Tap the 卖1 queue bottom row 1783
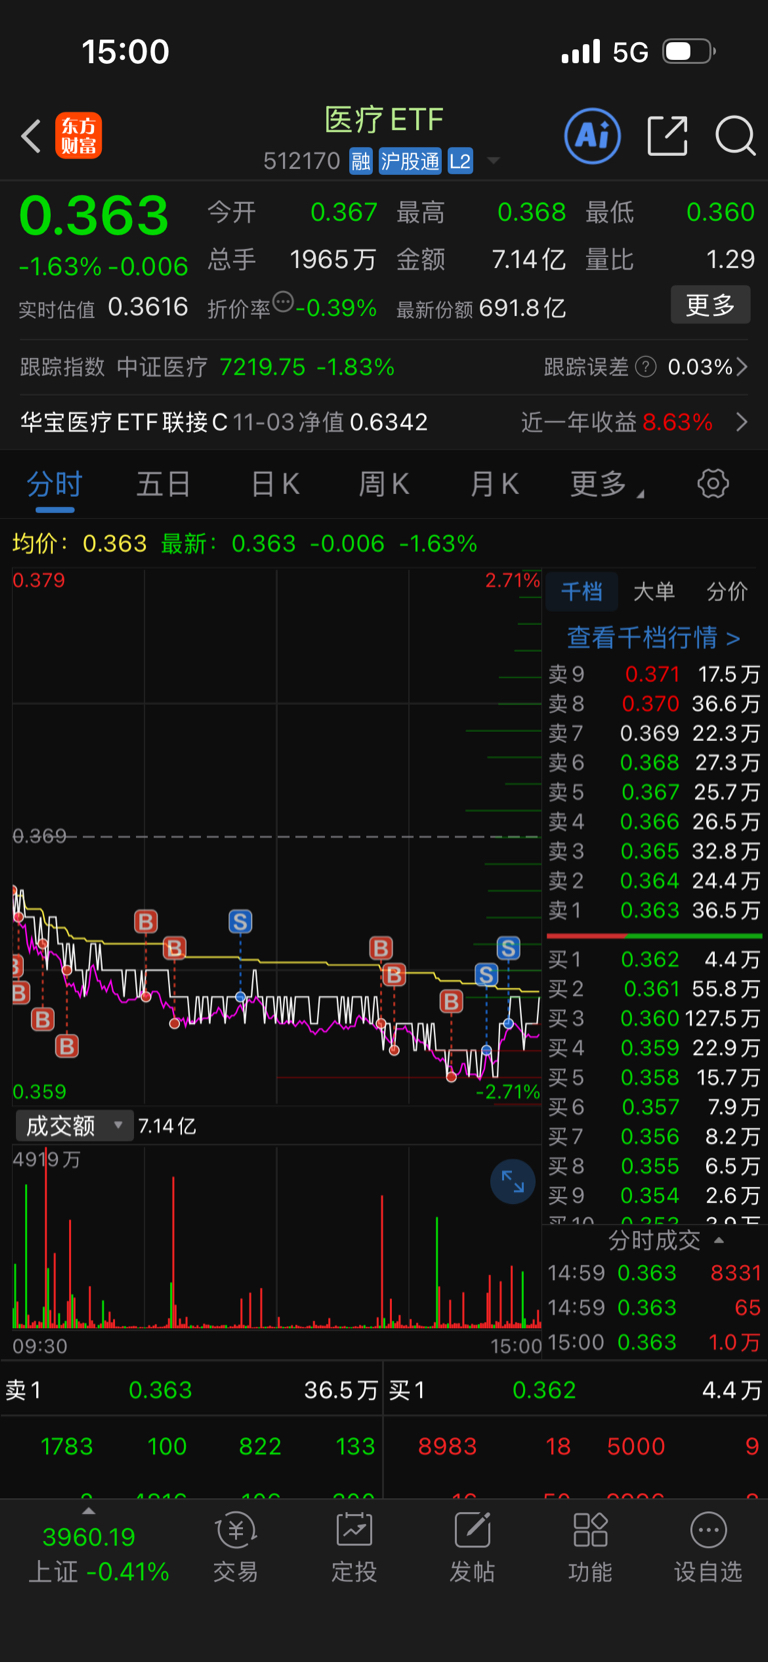This screenshot has height=1663, width=768. pyautogui.click(x=67, y=1447)
